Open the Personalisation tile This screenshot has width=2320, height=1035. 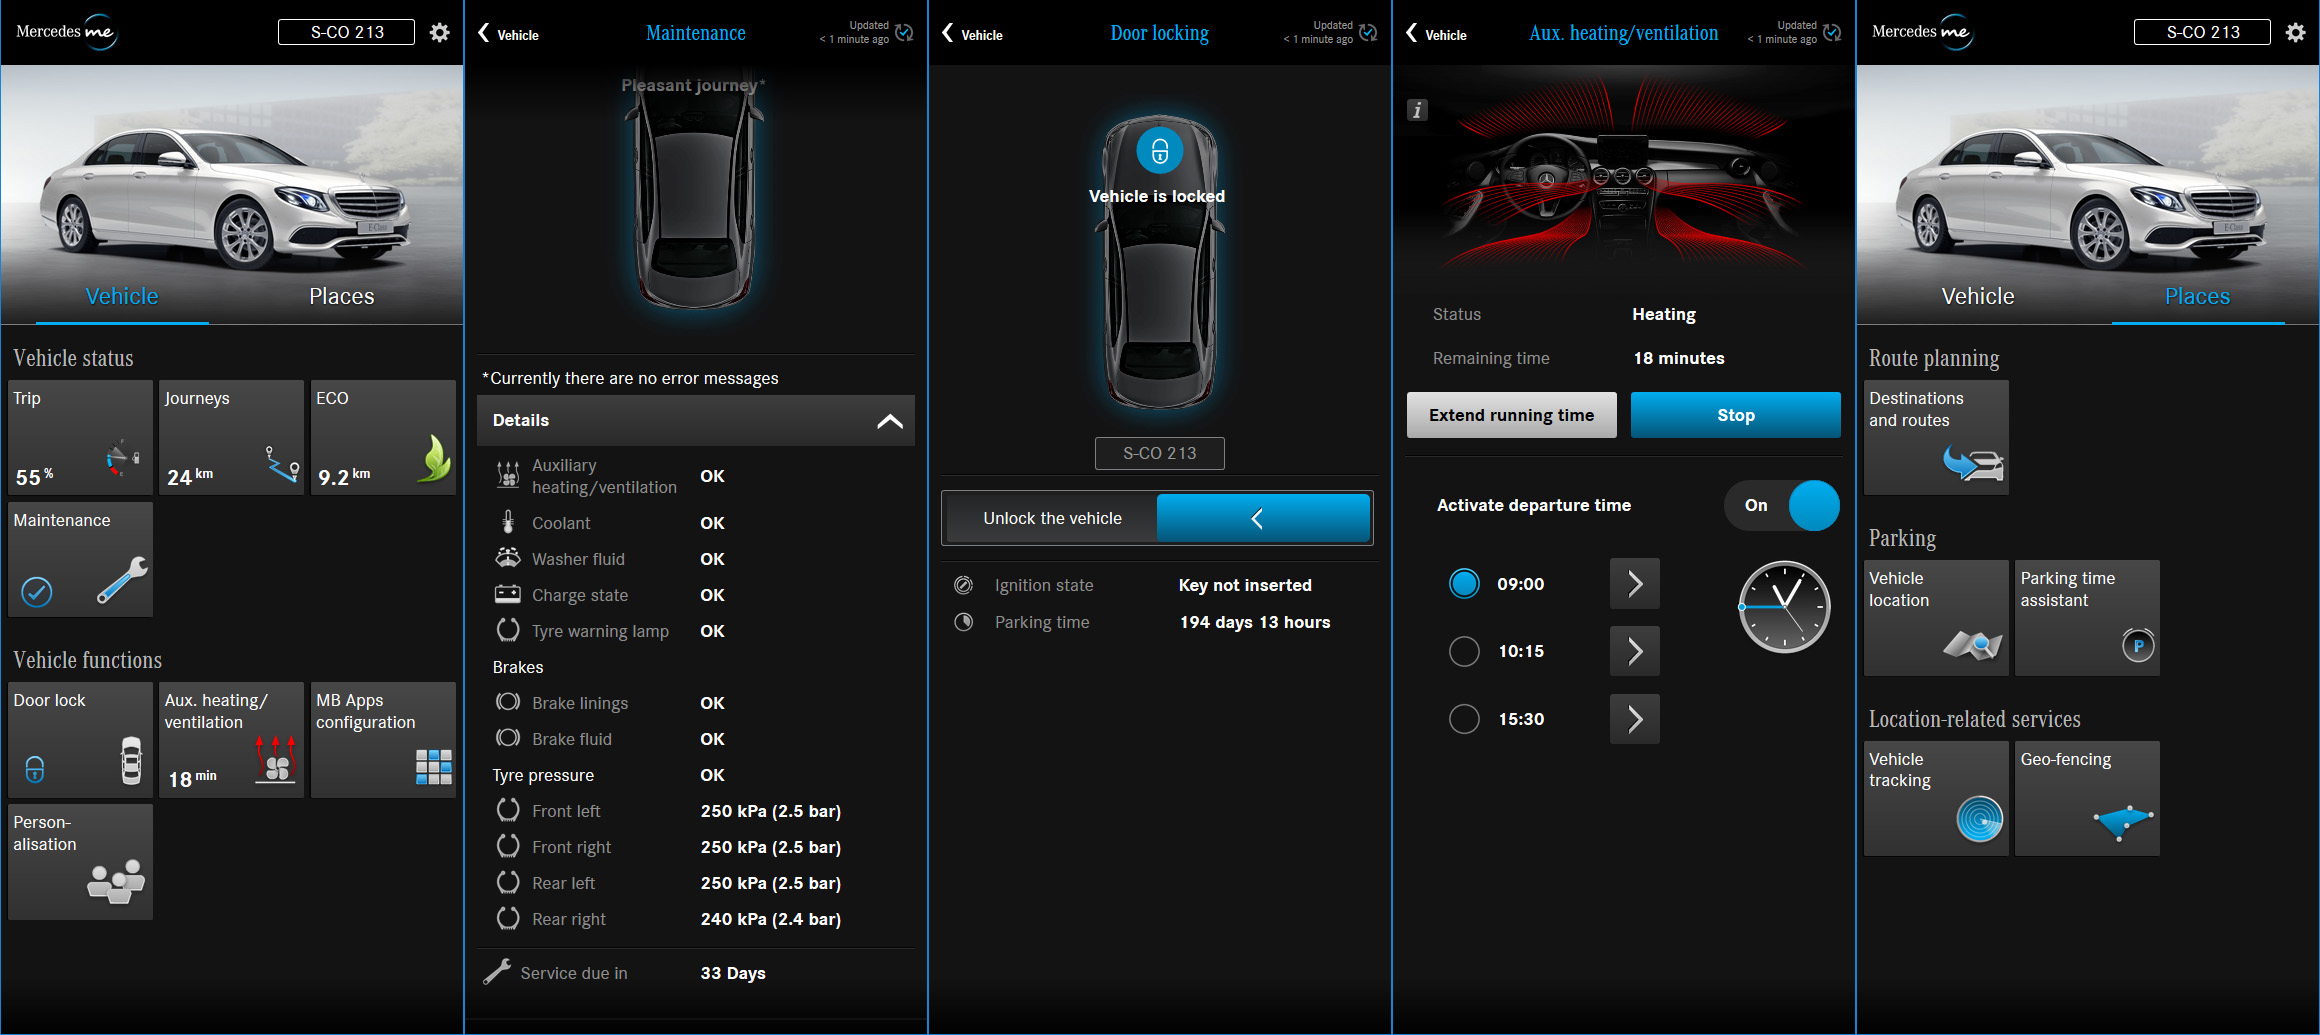coord(81,862)
